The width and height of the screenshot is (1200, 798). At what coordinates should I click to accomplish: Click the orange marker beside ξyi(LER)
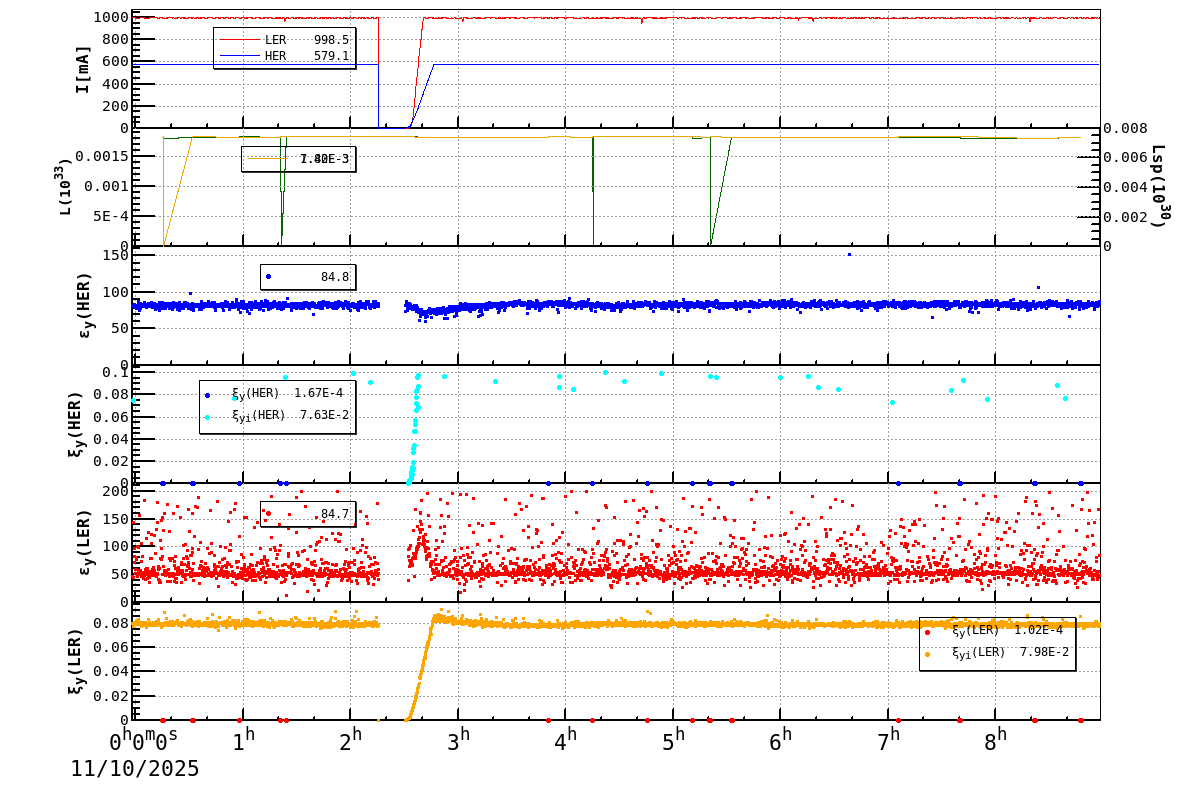point(927,654)
